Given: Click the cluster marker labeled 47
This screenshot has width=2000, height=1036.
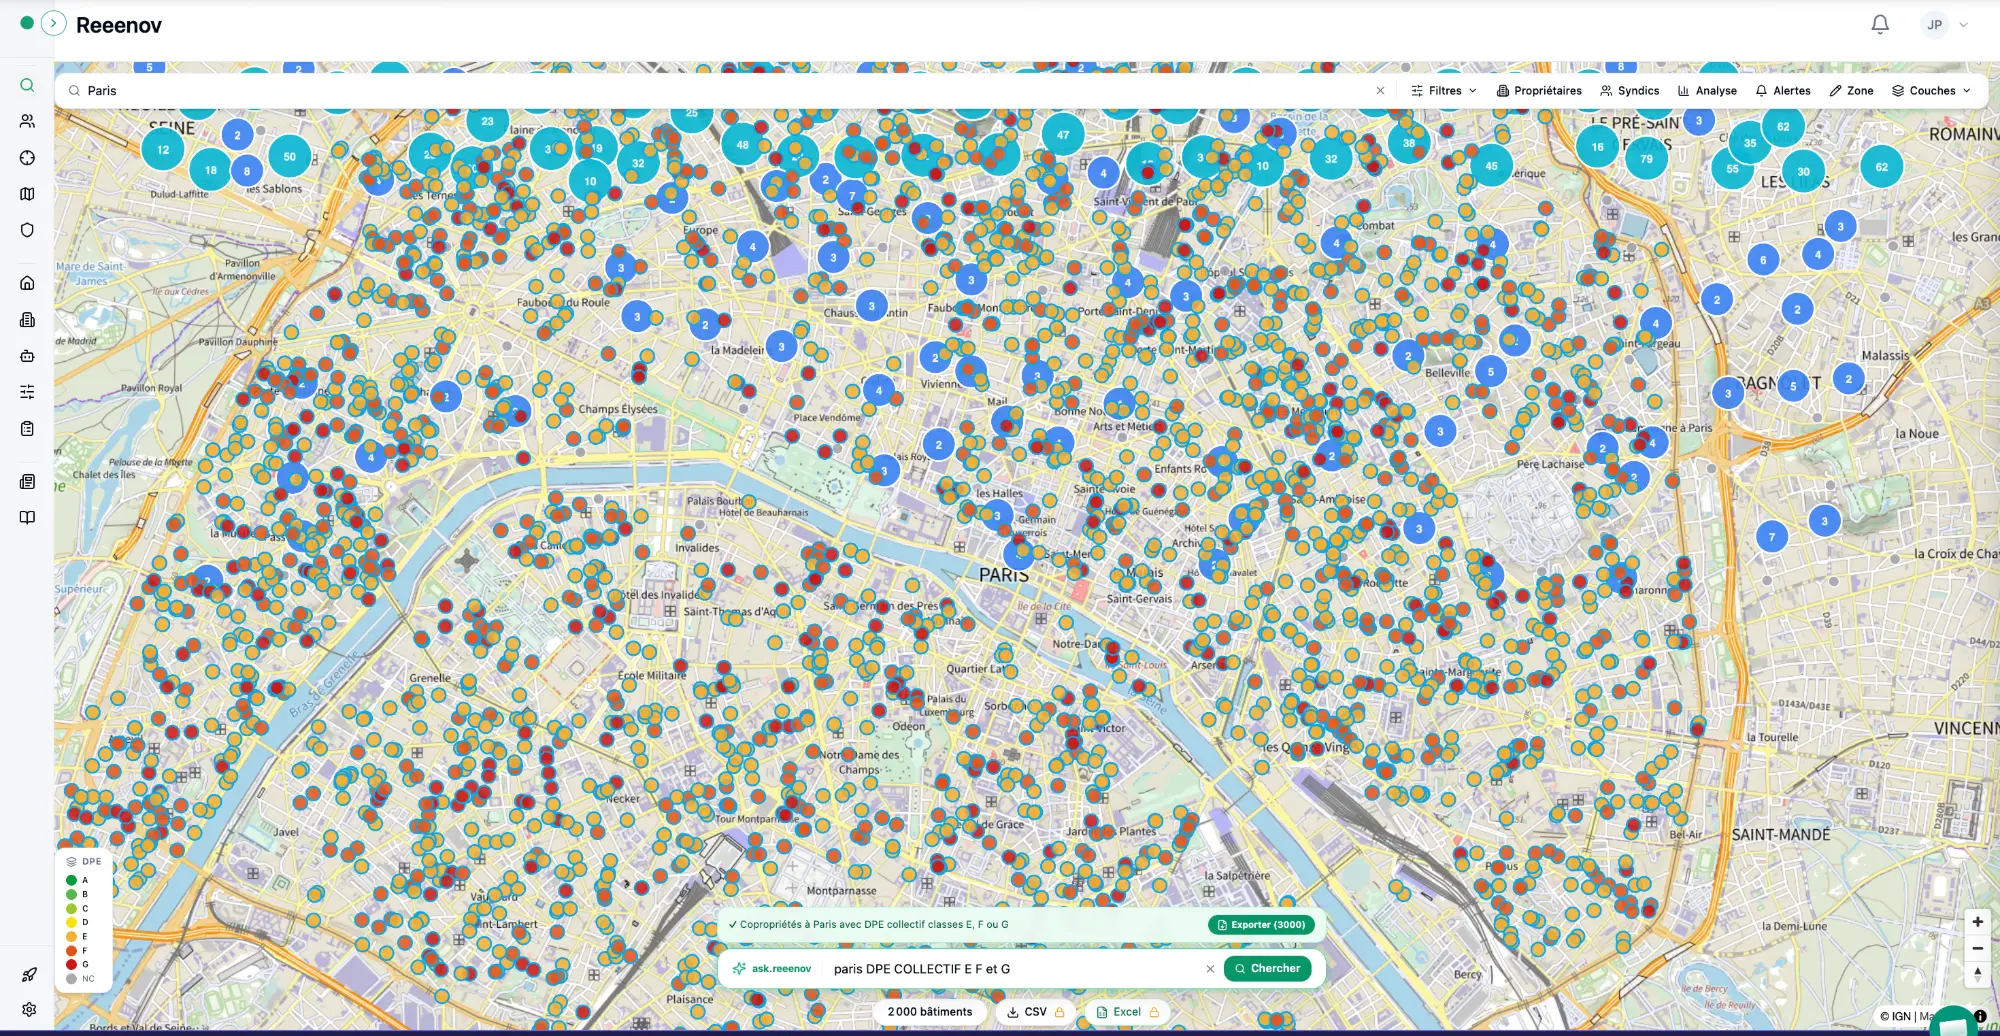Looking at the screenshot, I should point(1063,135).
